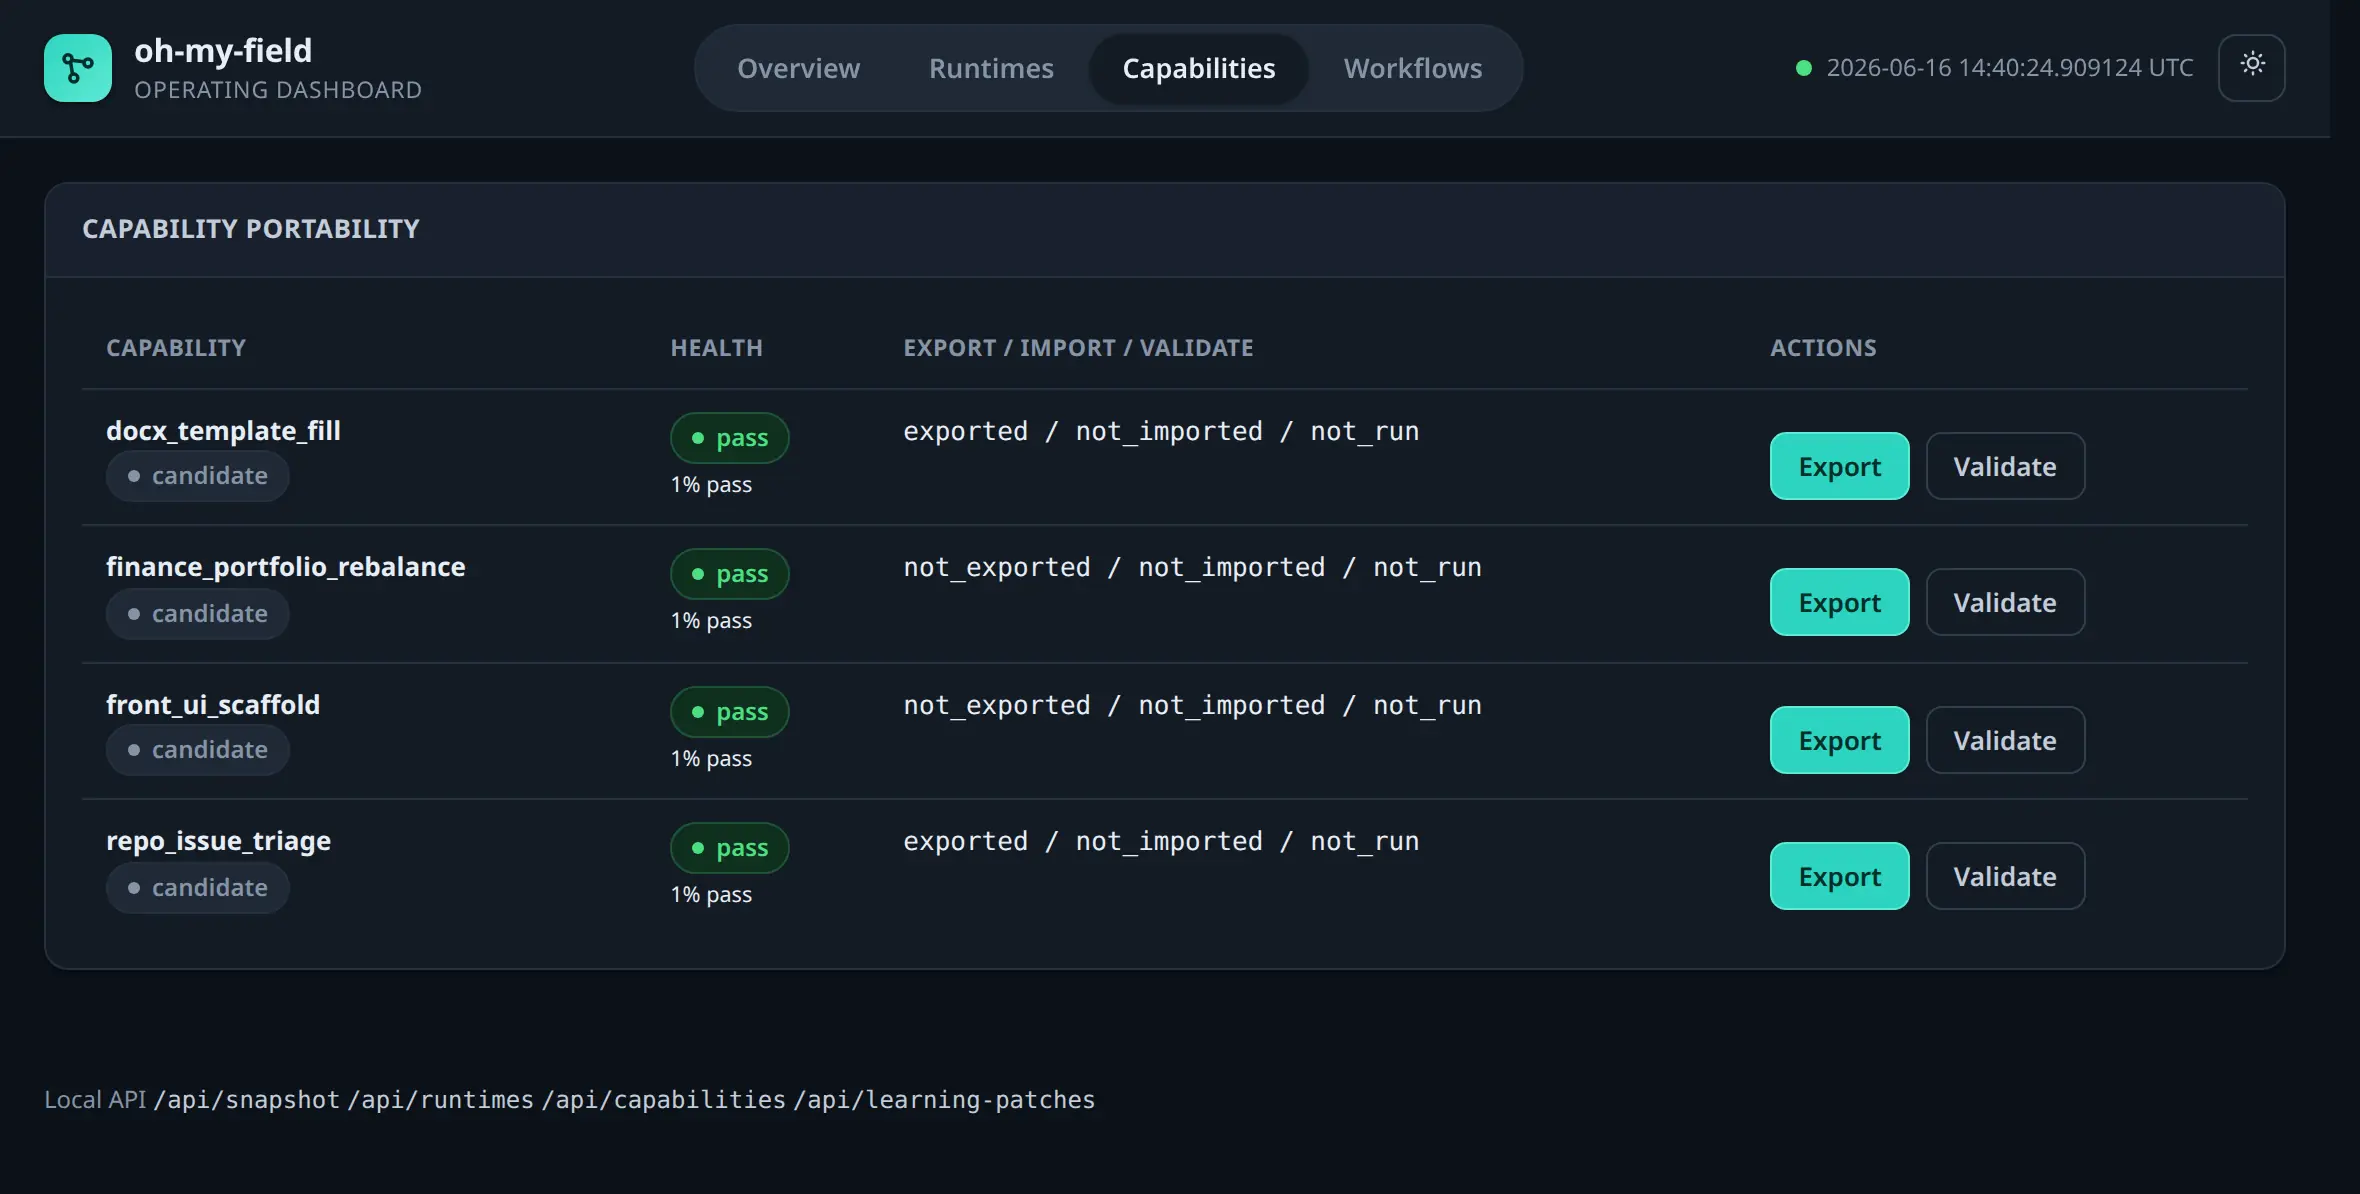This screenshot has width=2360, height=1194.
Task: Open the /api/capabilities link
Action: coord(664,1099)
